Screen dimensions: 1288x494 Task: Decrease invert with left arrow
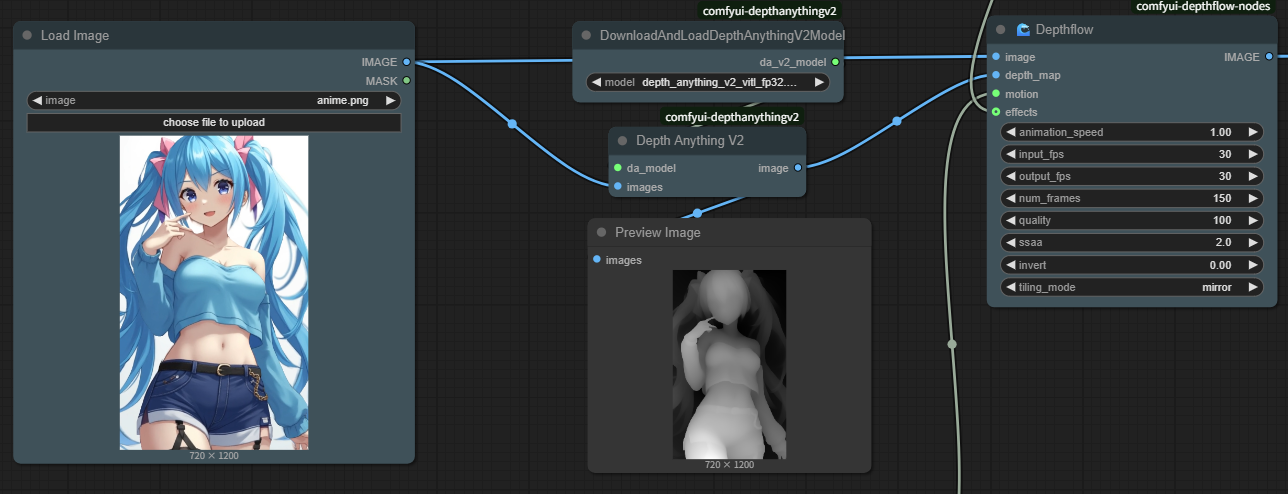click(x=1011, y=264)
